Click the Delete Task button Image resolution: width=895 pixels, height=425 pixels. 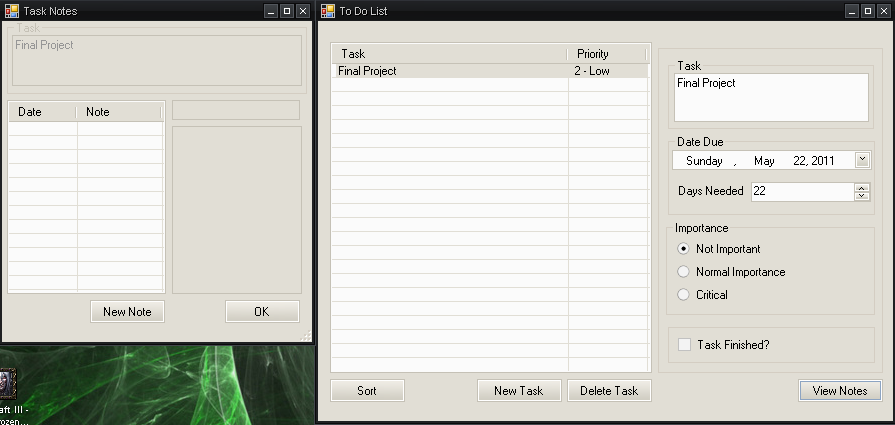point(609,391)
